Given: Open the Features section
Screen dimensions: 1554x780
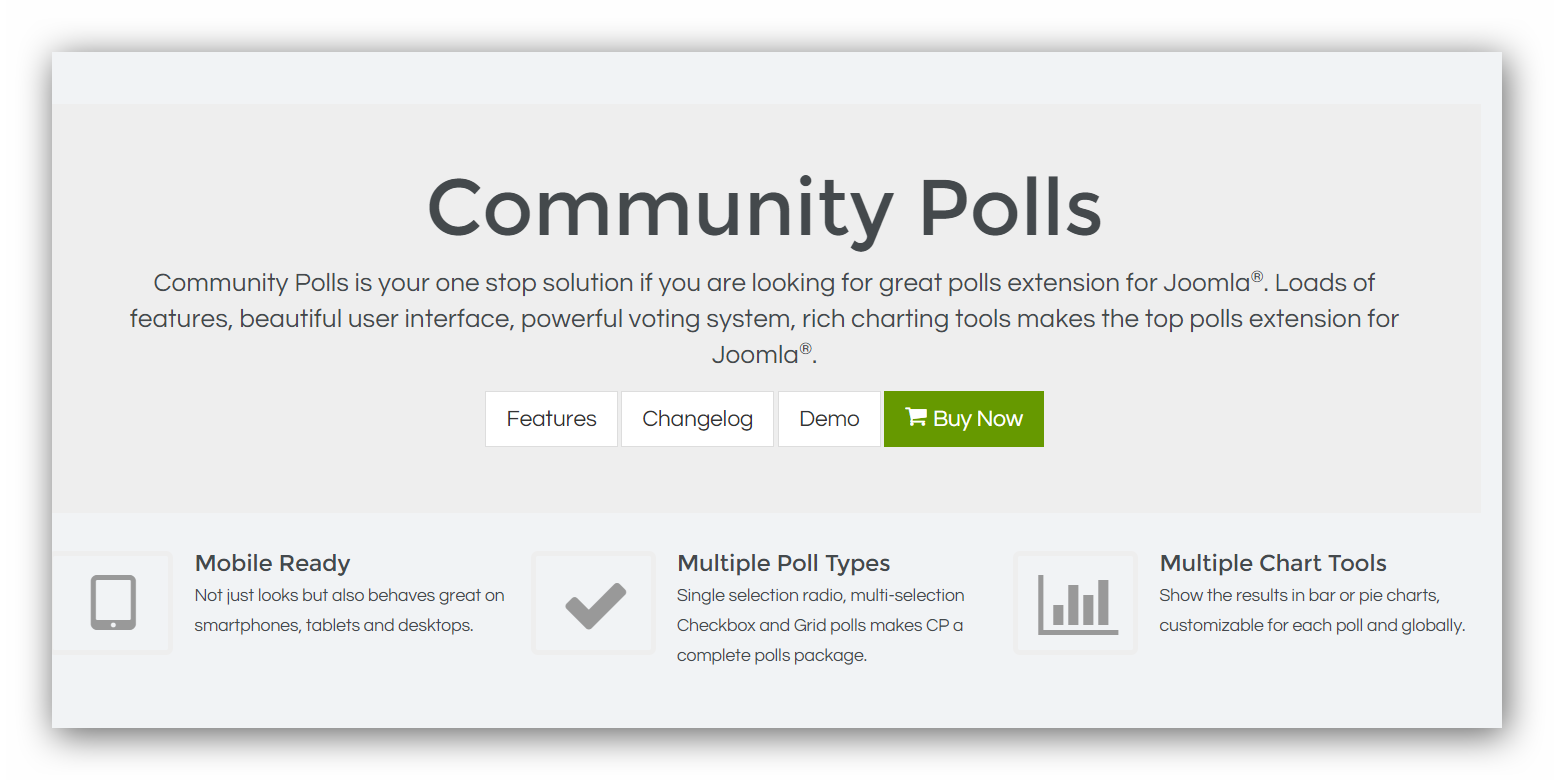Looking at the screenshot, I should tap(551, 419).
